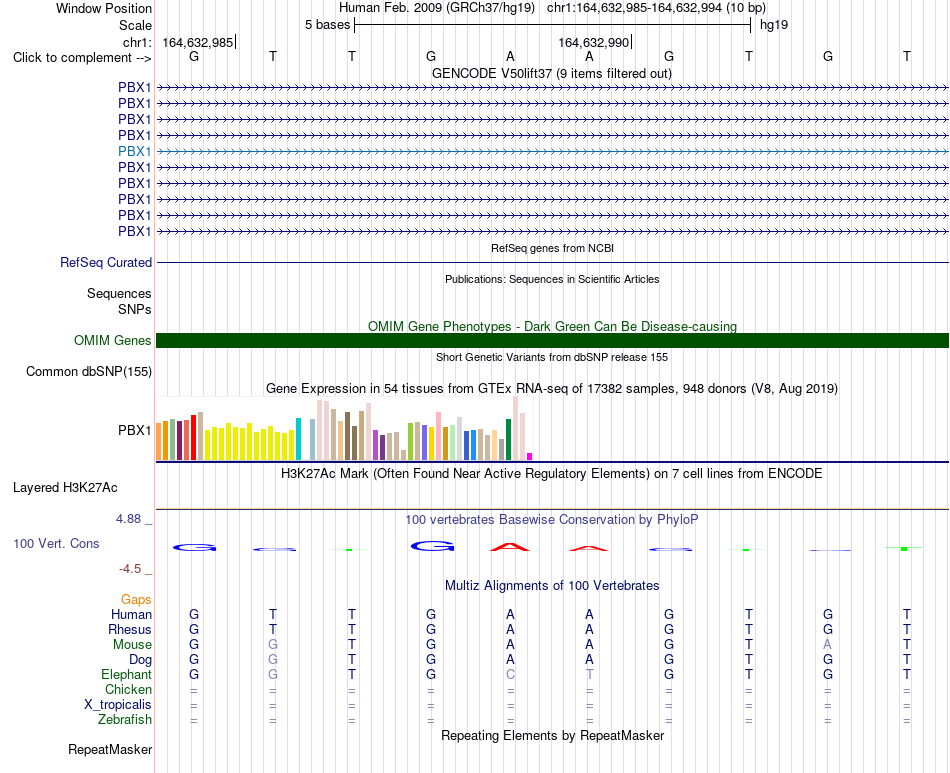Click the faded C in the Elephant row
950x773 pixels.
pos(511,674)
